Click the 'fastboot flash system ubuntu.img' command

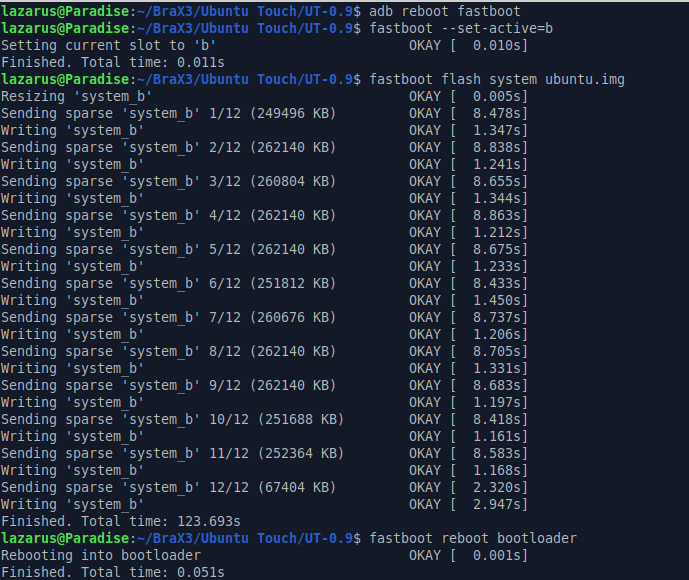(497, 79)
